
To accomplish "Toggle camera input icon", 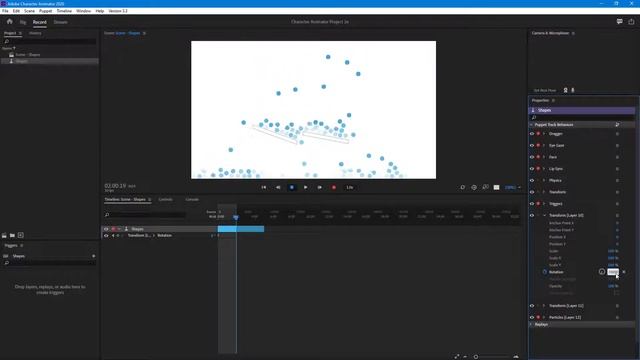I will click(566, 90).
